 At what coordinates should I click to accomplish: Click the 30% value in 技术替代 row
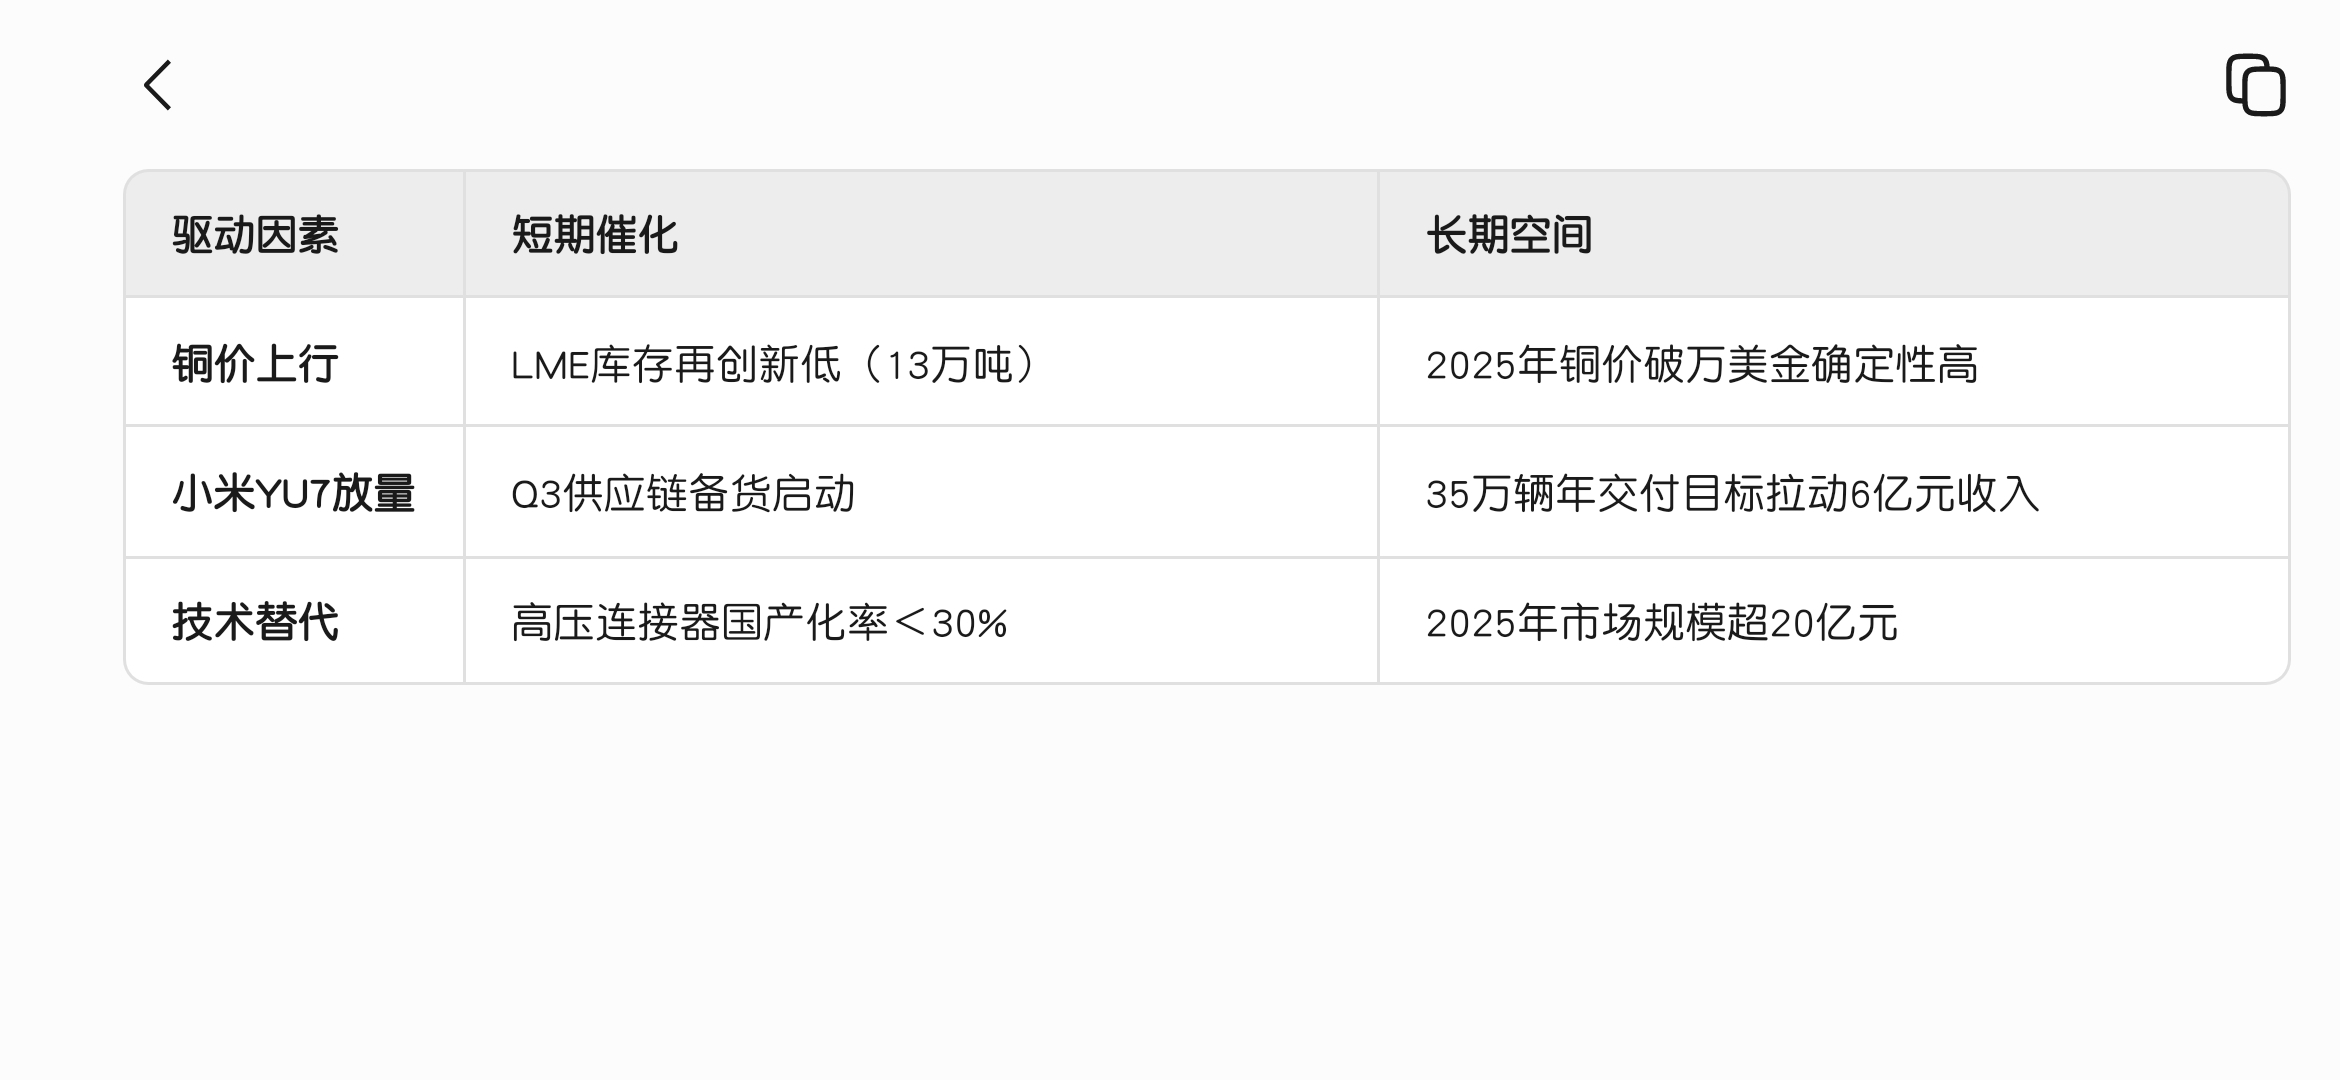pyautogui.click(x=969, y=624)
